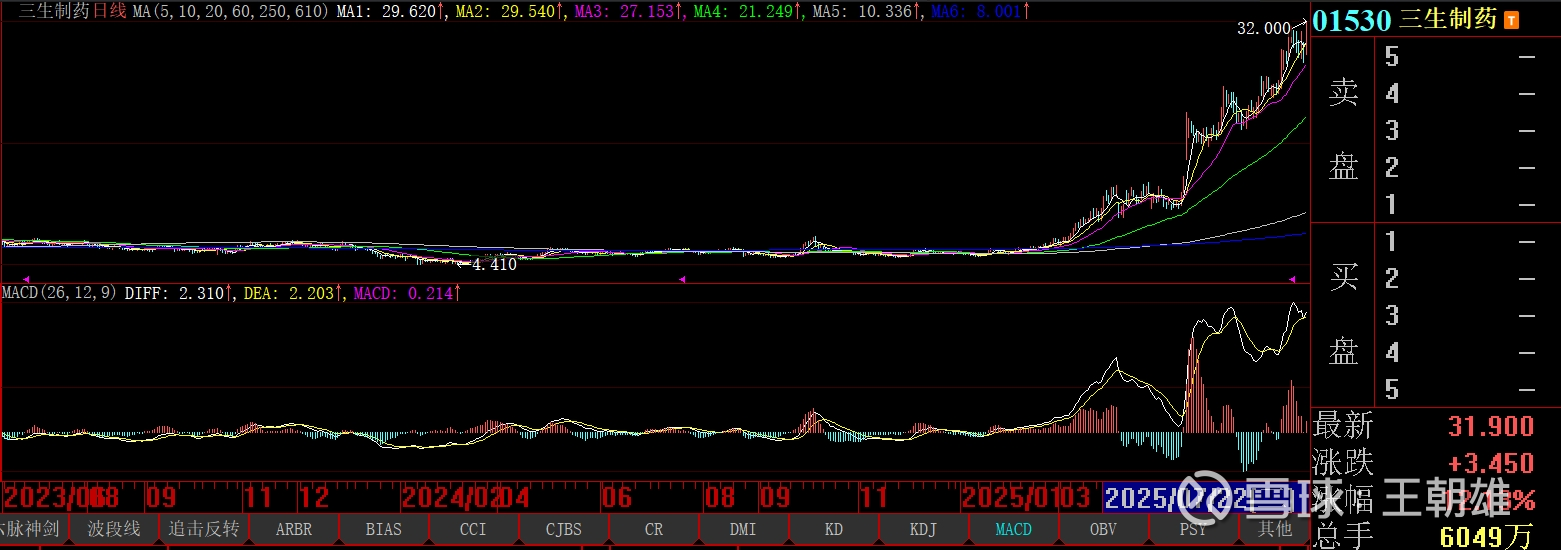Click the MACD: 0.214 value
This screenshot has width=1561, height=550.
pyautogui.click(x=406, y=293)
